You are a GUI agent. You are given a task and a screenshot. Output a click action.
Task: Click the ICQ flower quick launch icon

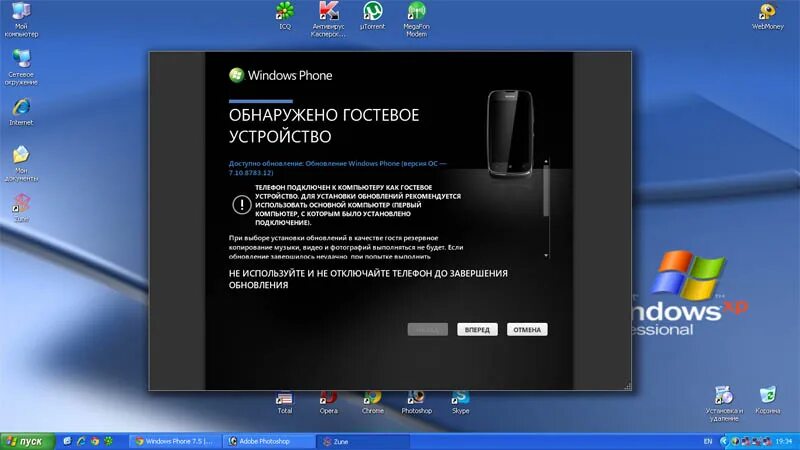point(108,441)
